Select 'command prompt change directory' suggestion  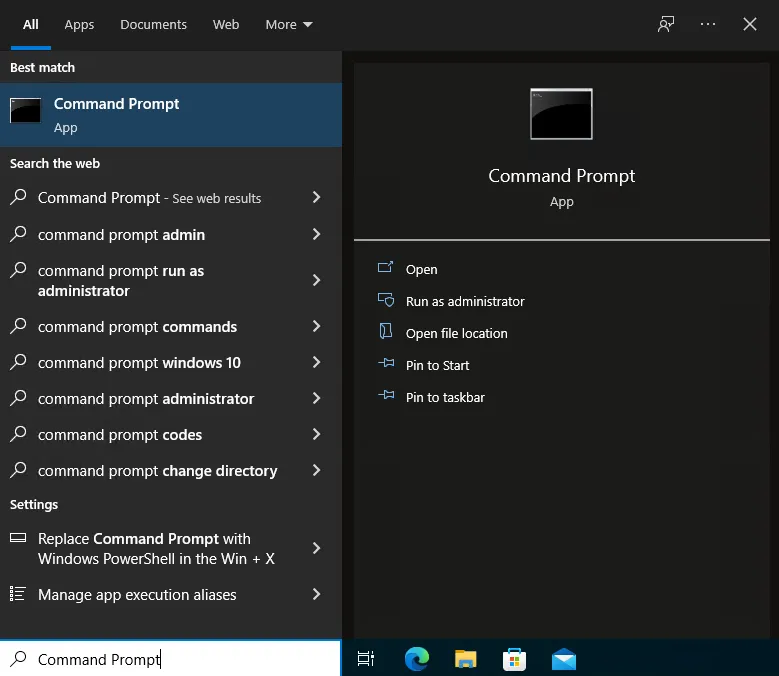171,470
